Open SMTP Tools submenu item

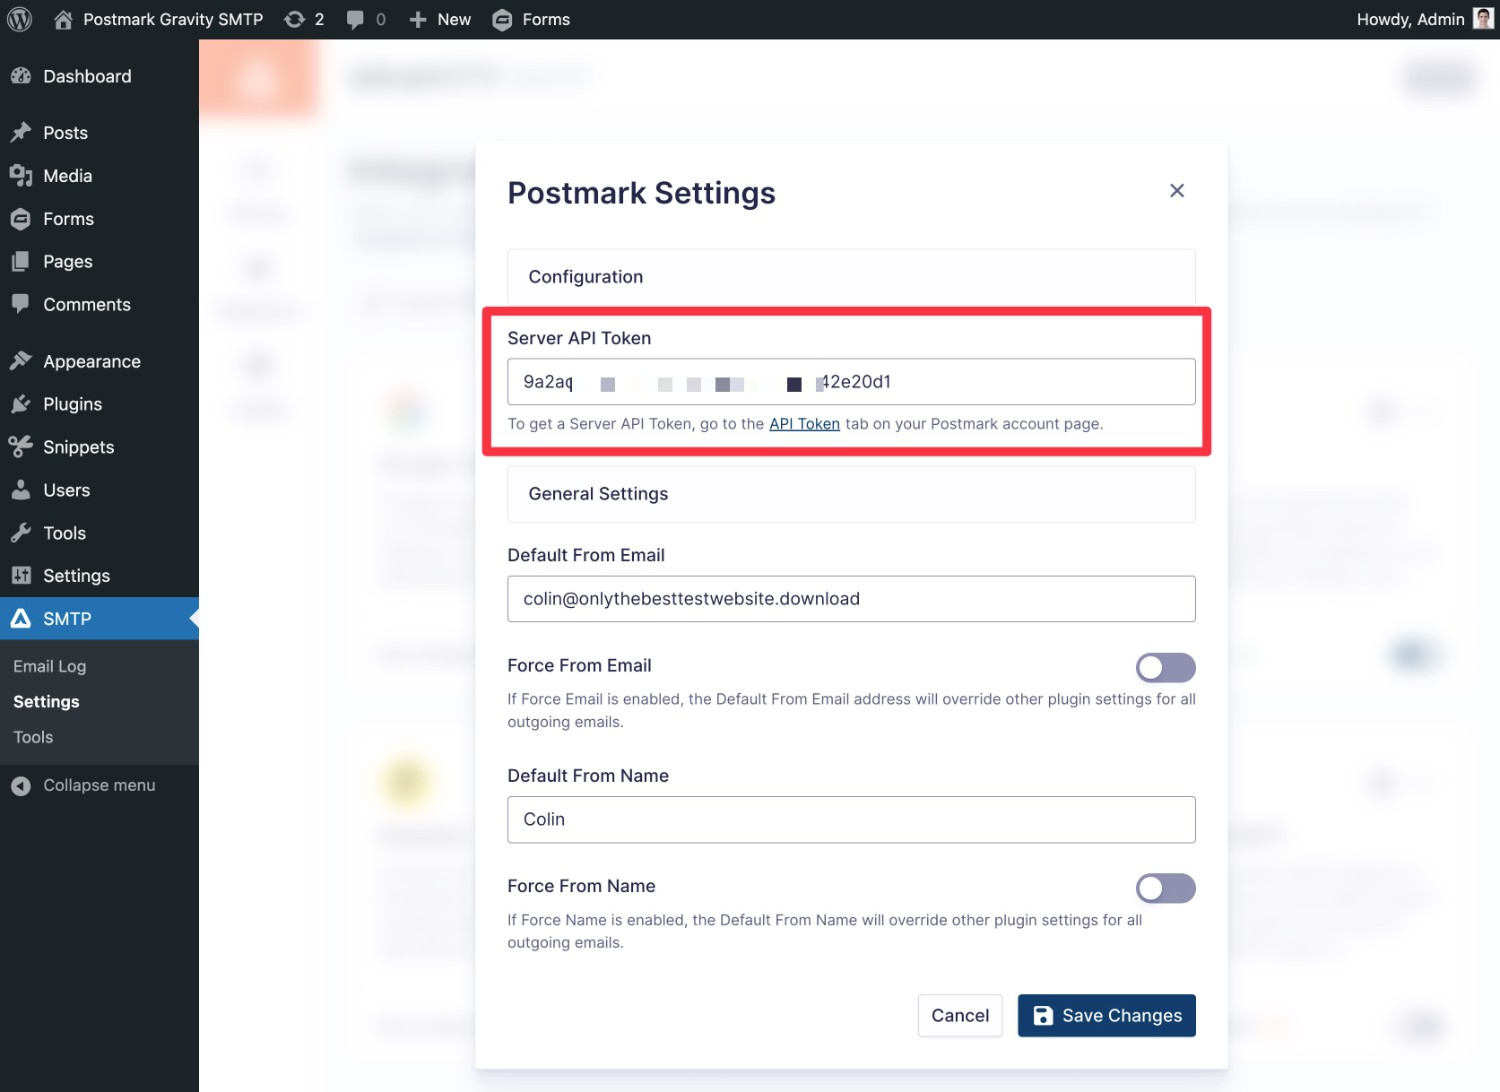coord(33,737)
